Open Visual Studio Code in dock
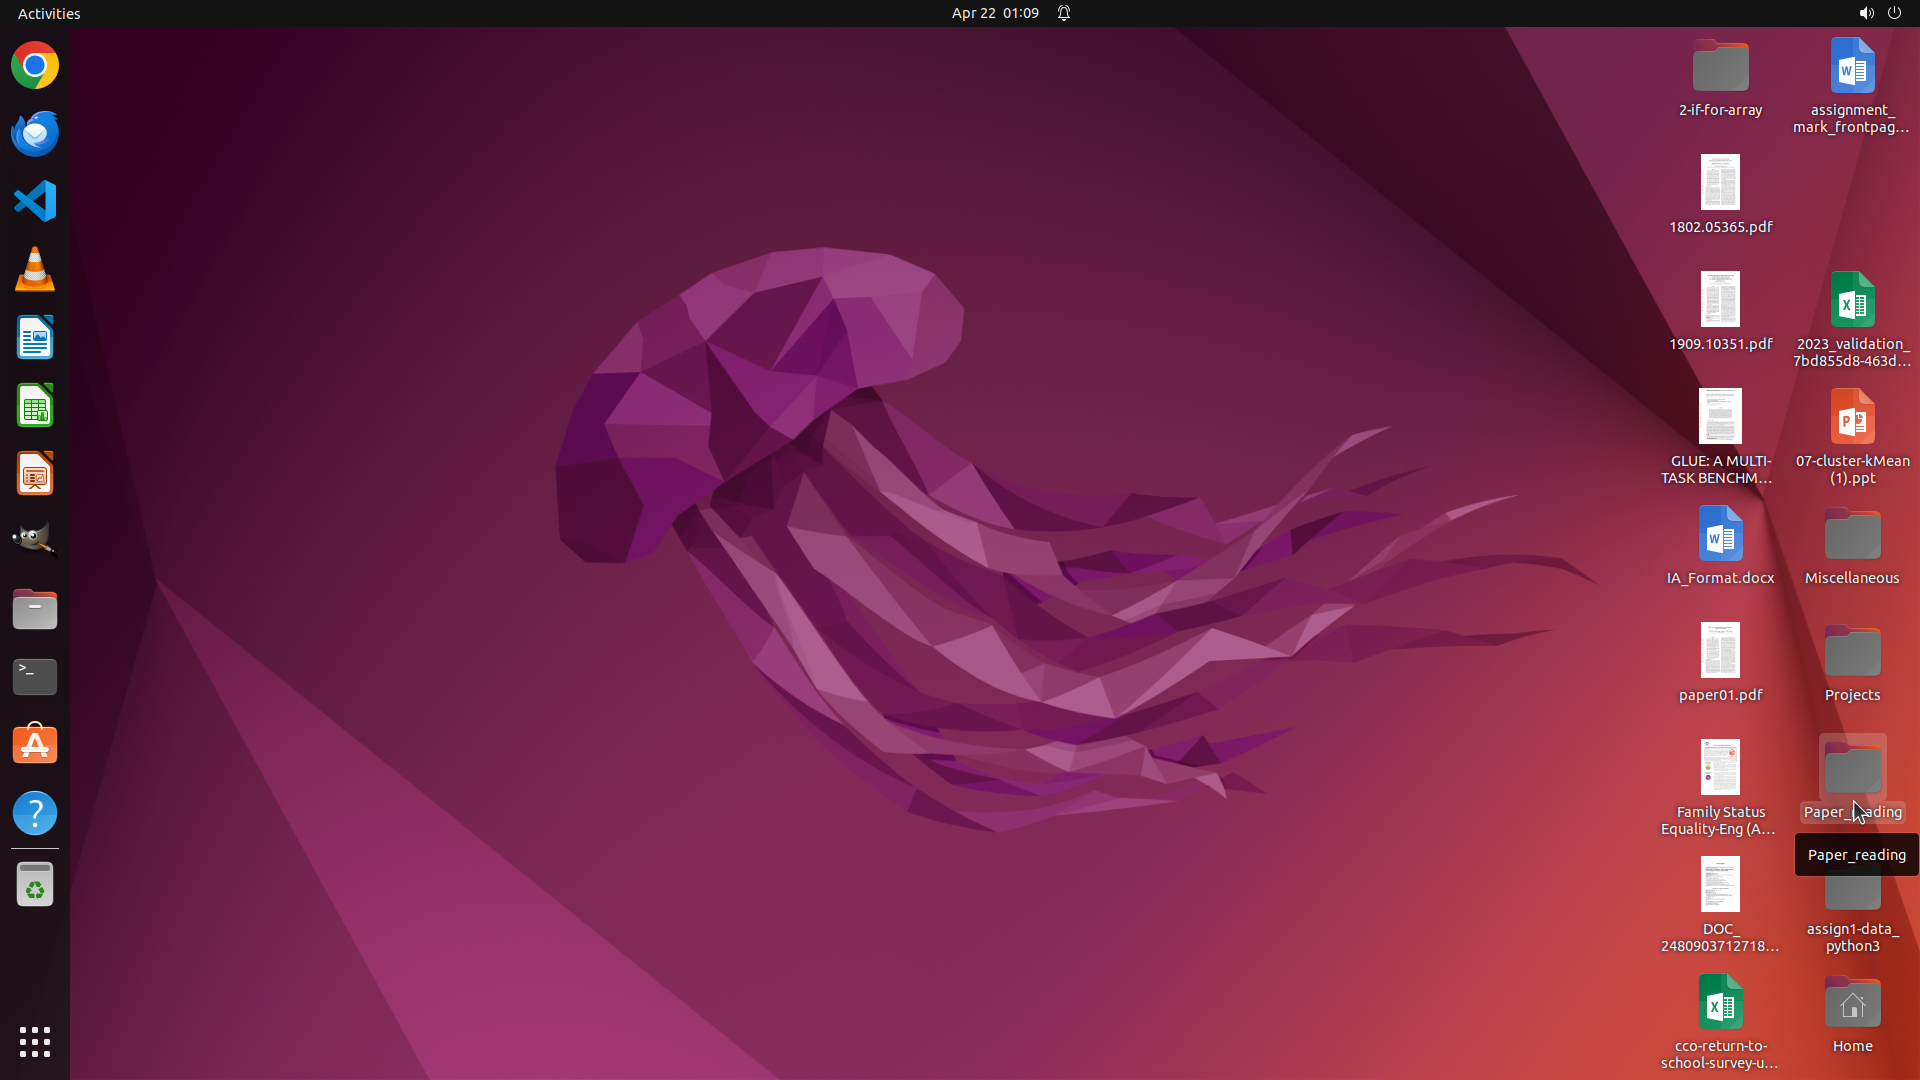 (35, 201)
